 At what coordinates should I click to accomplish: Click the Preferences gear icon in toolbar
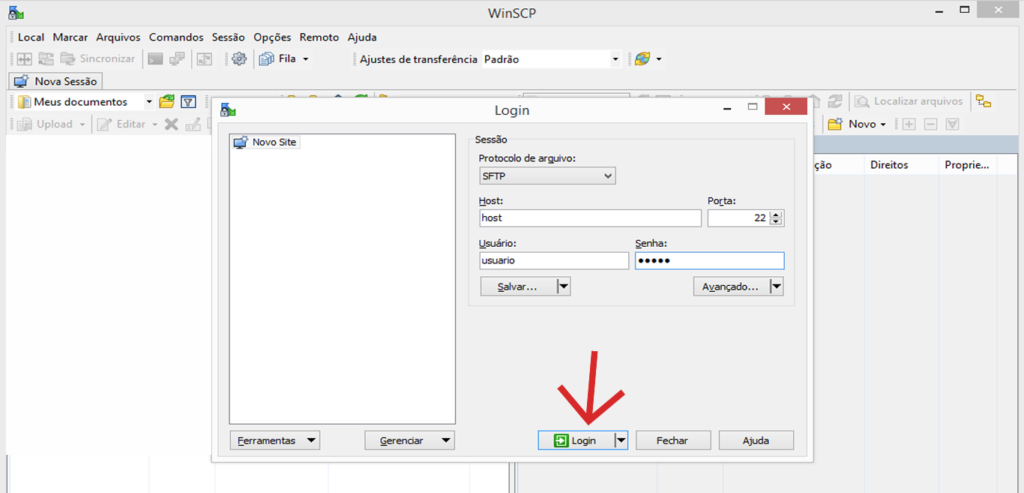[239, 59]
